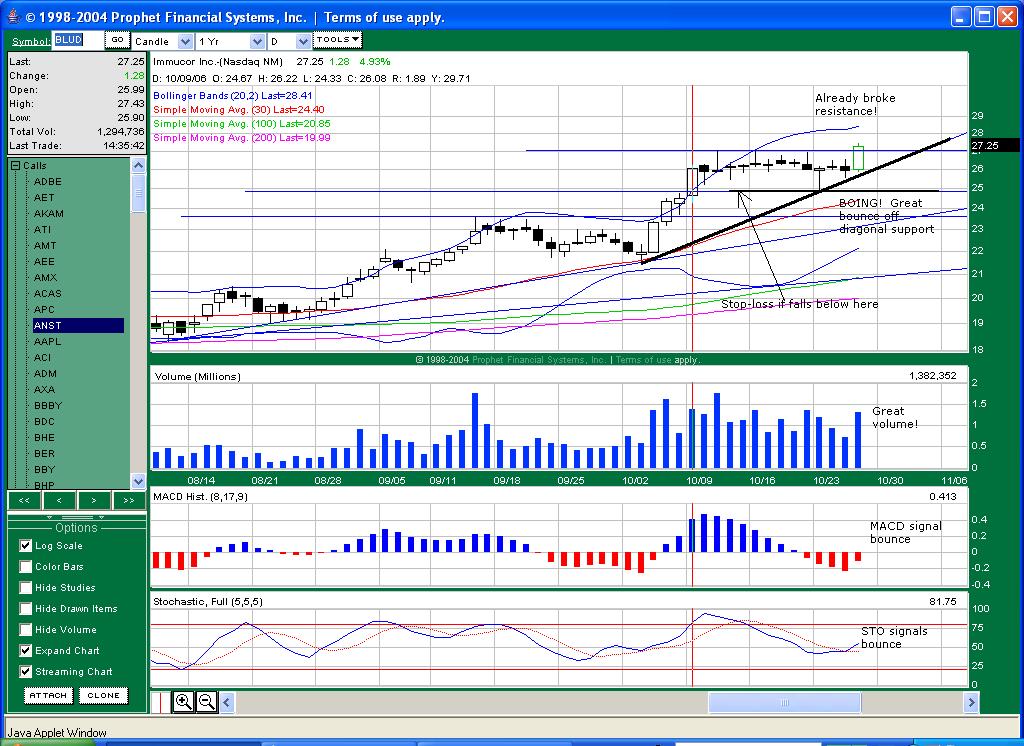The width and height of the screenshot is (1024, 746).
Task: Click the Symbol label link
Action: pyautogui.click(x=31, y=41)
